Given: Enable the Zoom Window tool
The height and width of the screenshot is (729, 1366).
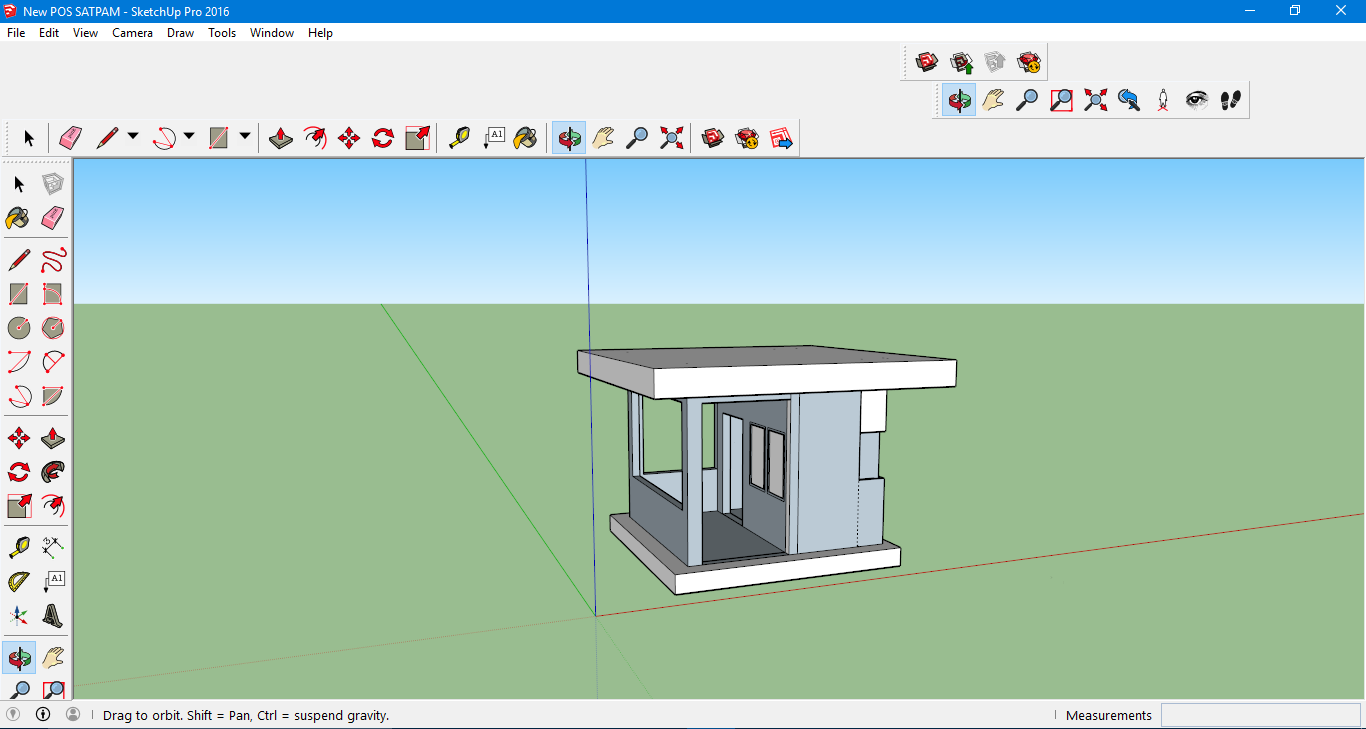Looking at the screenshot, I should (1060, 99).
